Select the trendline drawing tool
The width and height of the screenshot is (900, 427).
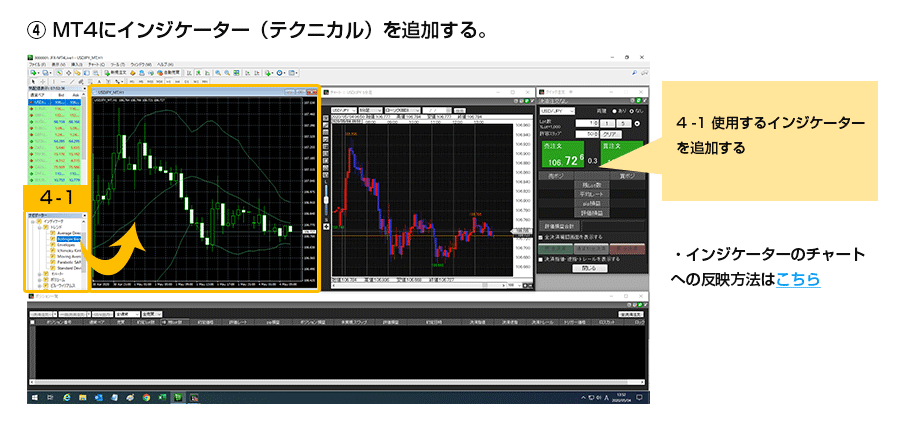click(x=72, y=81)
